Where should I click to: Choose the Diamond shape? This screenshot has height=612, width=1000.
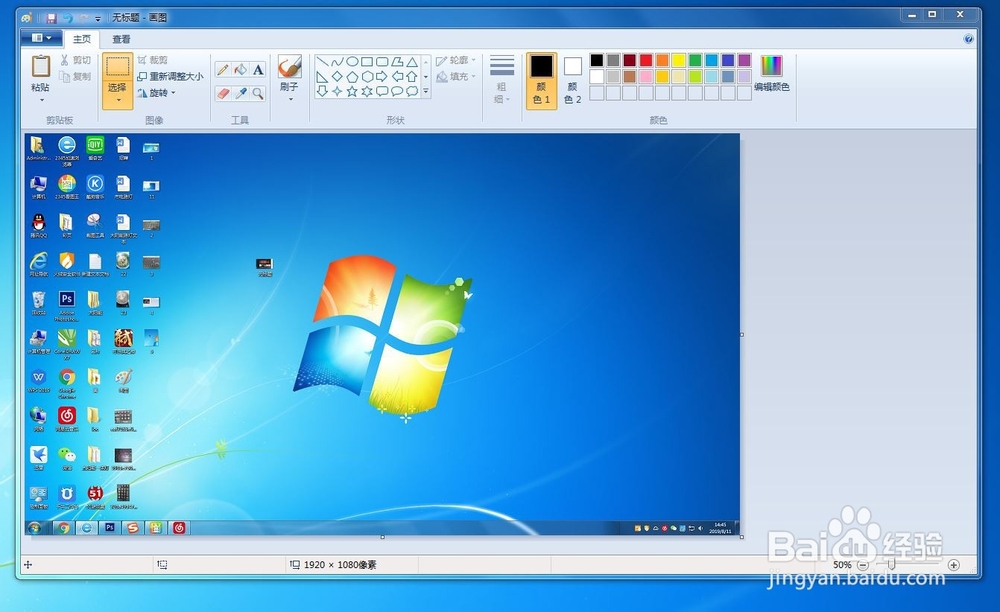click(x=337, y=76)
